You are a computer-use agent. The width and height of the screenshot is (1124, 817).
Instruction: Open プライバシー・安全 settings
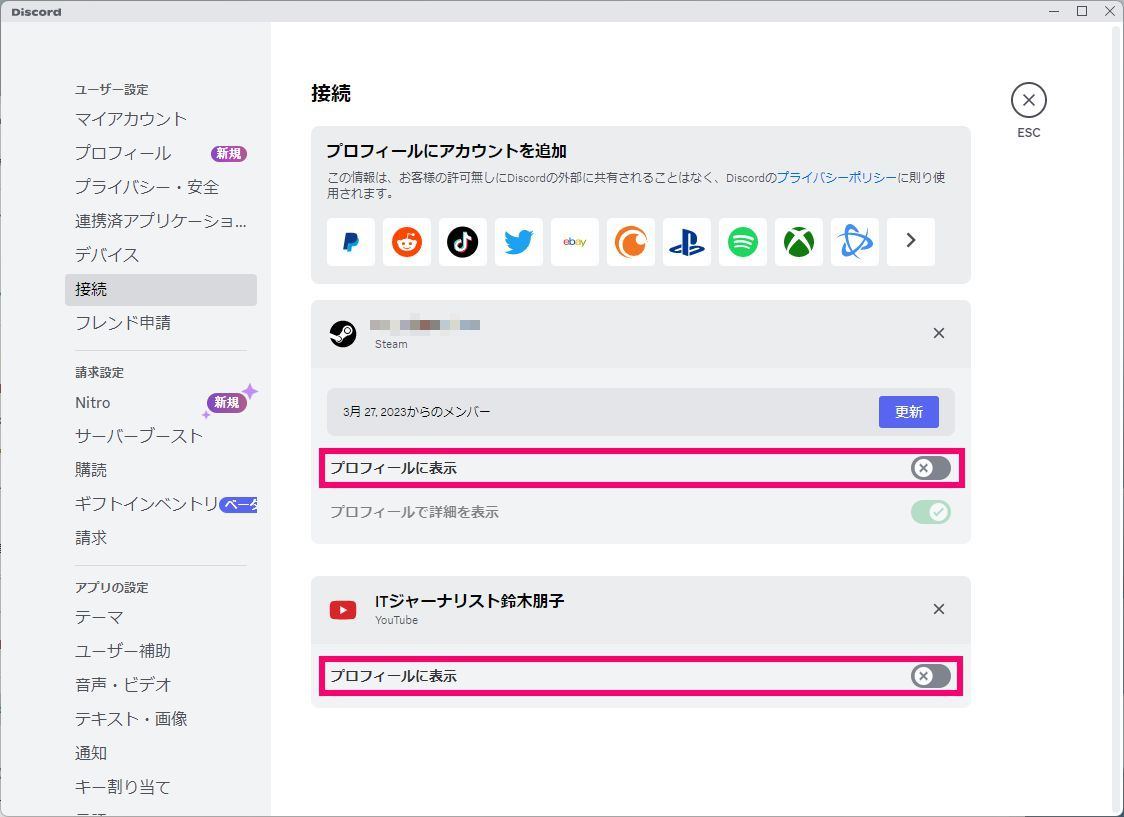[x=161, y=187]
